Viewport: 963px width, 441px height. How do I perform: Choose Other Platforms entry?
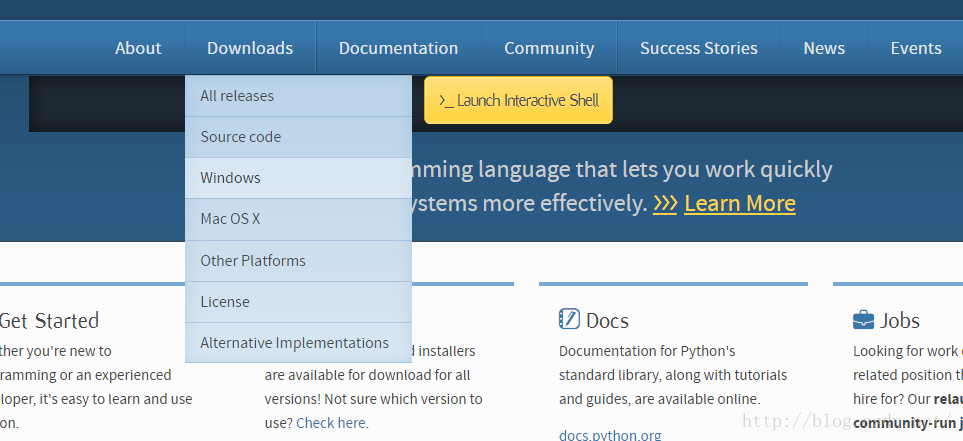[x=298, y=260]
